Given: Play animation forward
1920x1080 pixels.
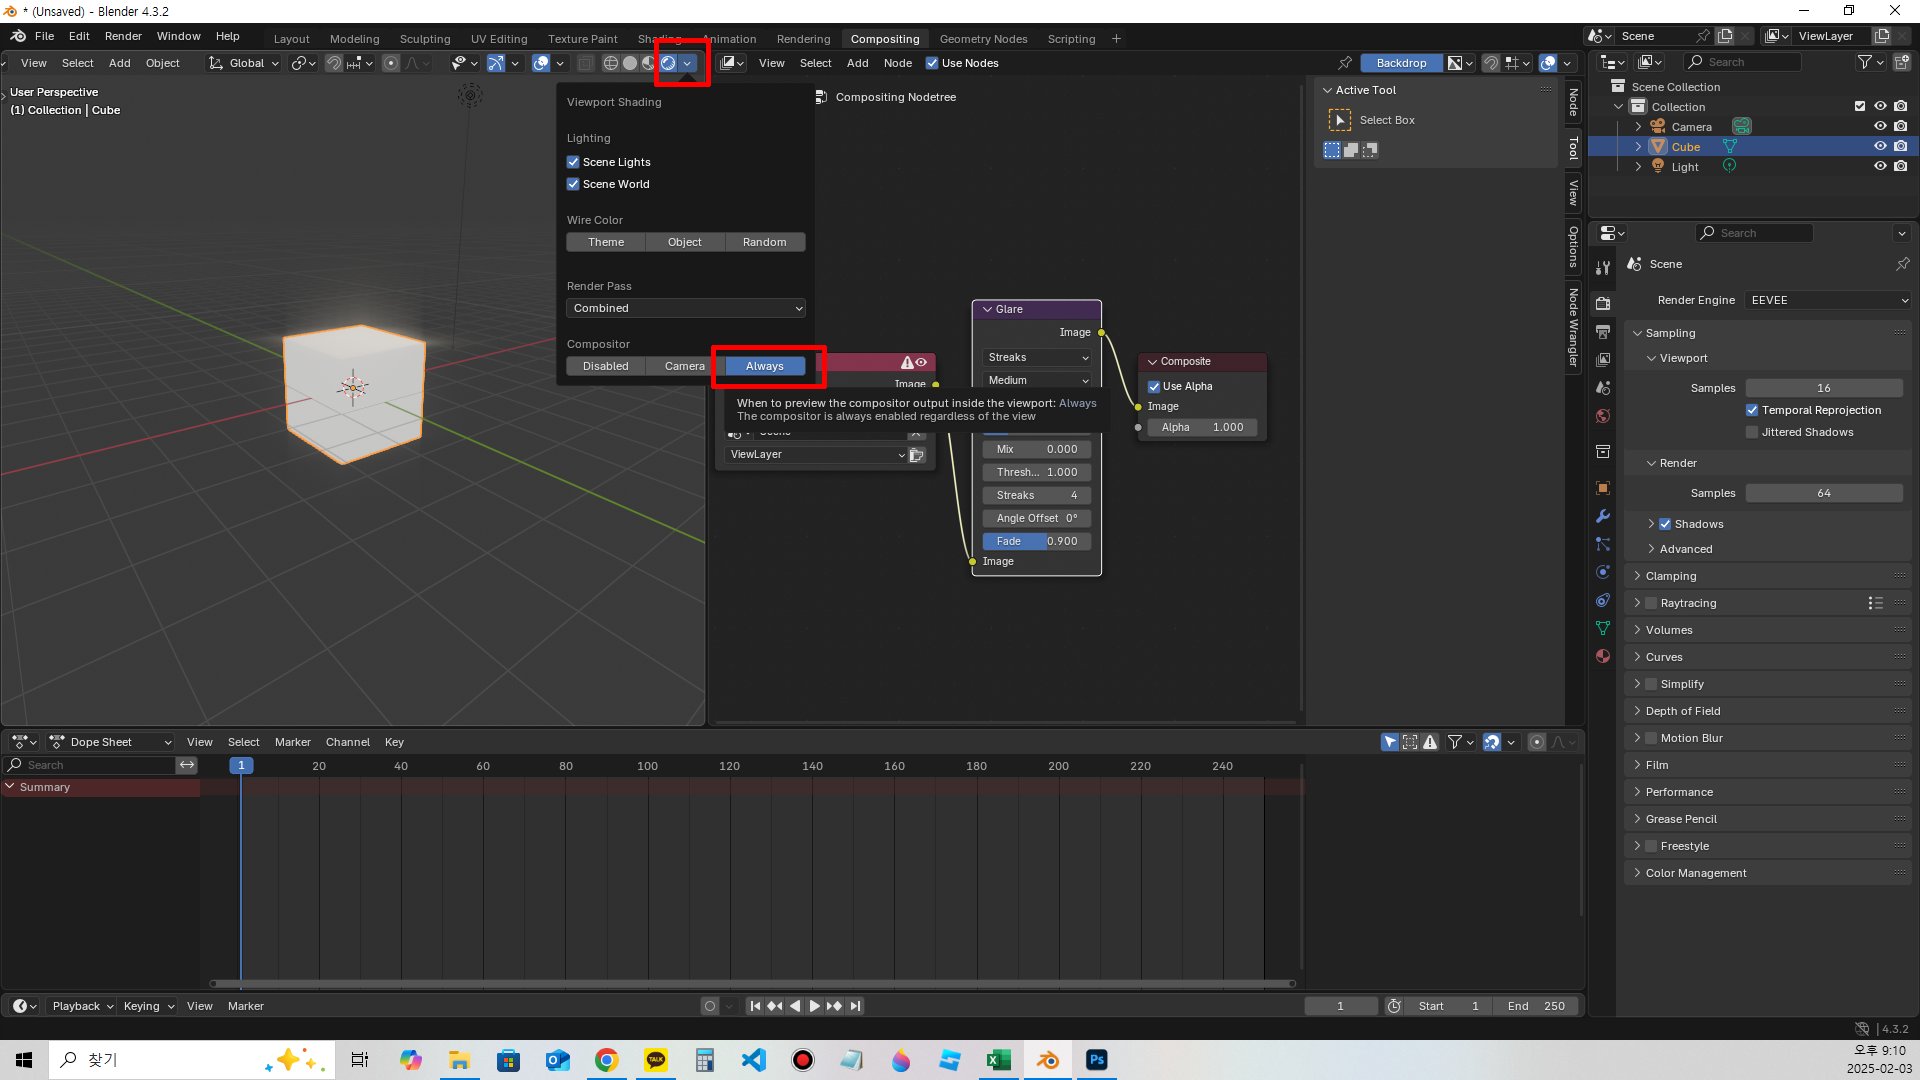Looking at the screenshot, I should point(814,1006).
